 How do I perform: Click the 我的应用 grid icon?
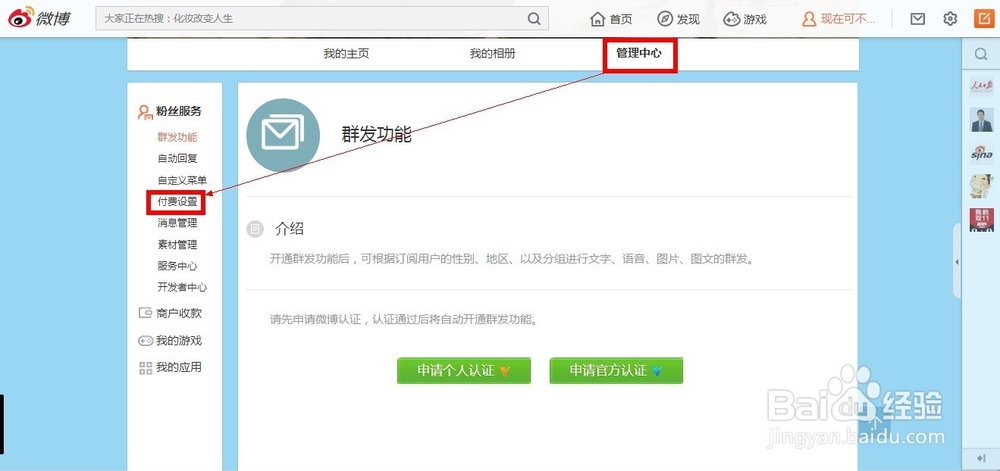point(145,368)
